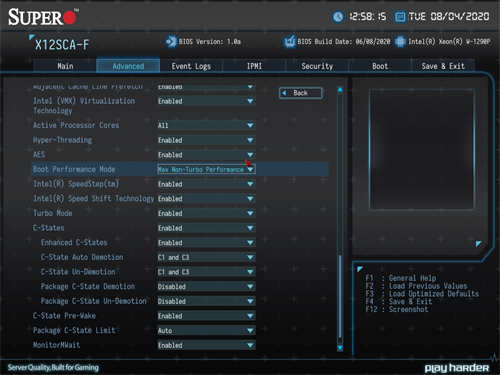Viewport: 500px width, 375px height.
Task: Click the BIOS Build Date icon
Action: (290, 42)
